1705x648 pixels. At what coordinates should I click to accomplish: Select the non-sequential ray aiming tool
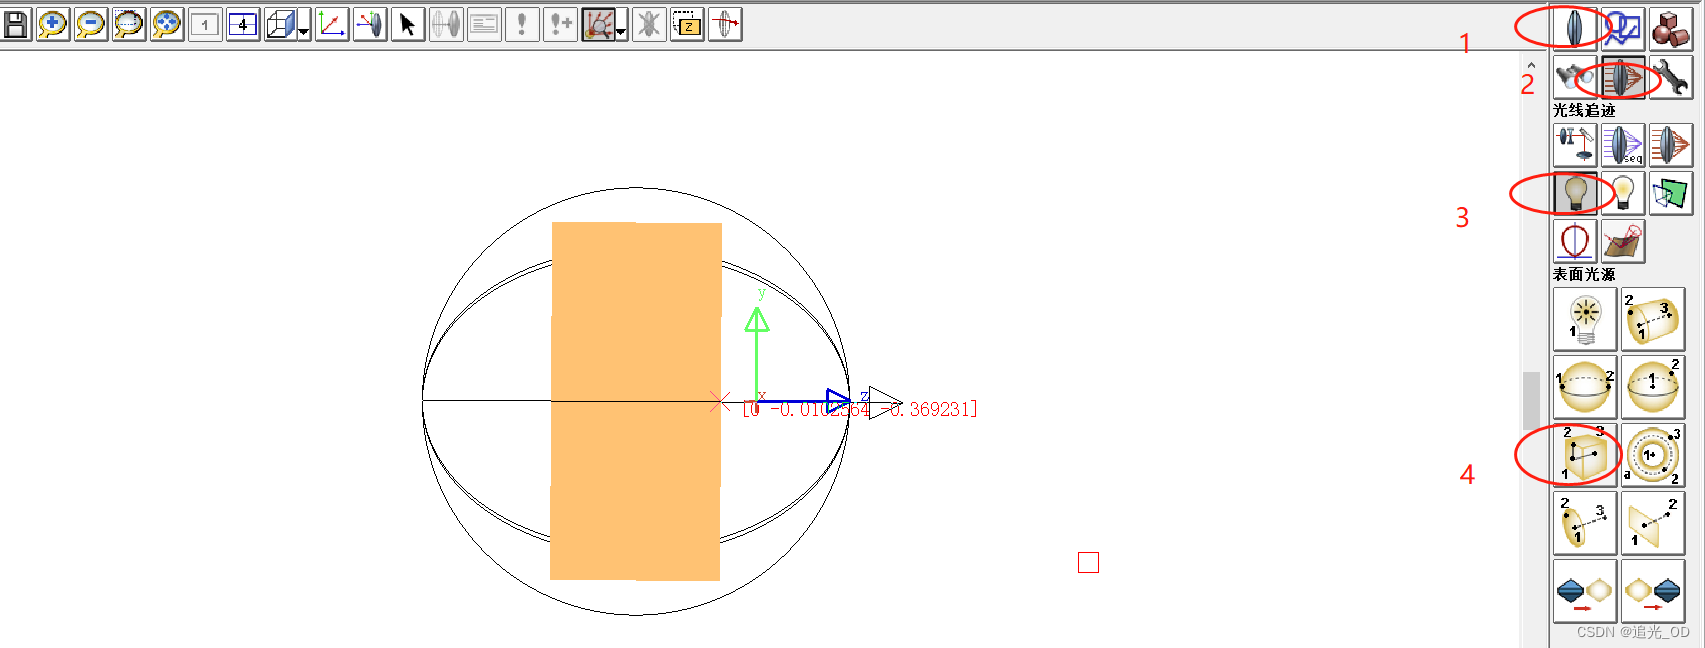pos(1575,145)
